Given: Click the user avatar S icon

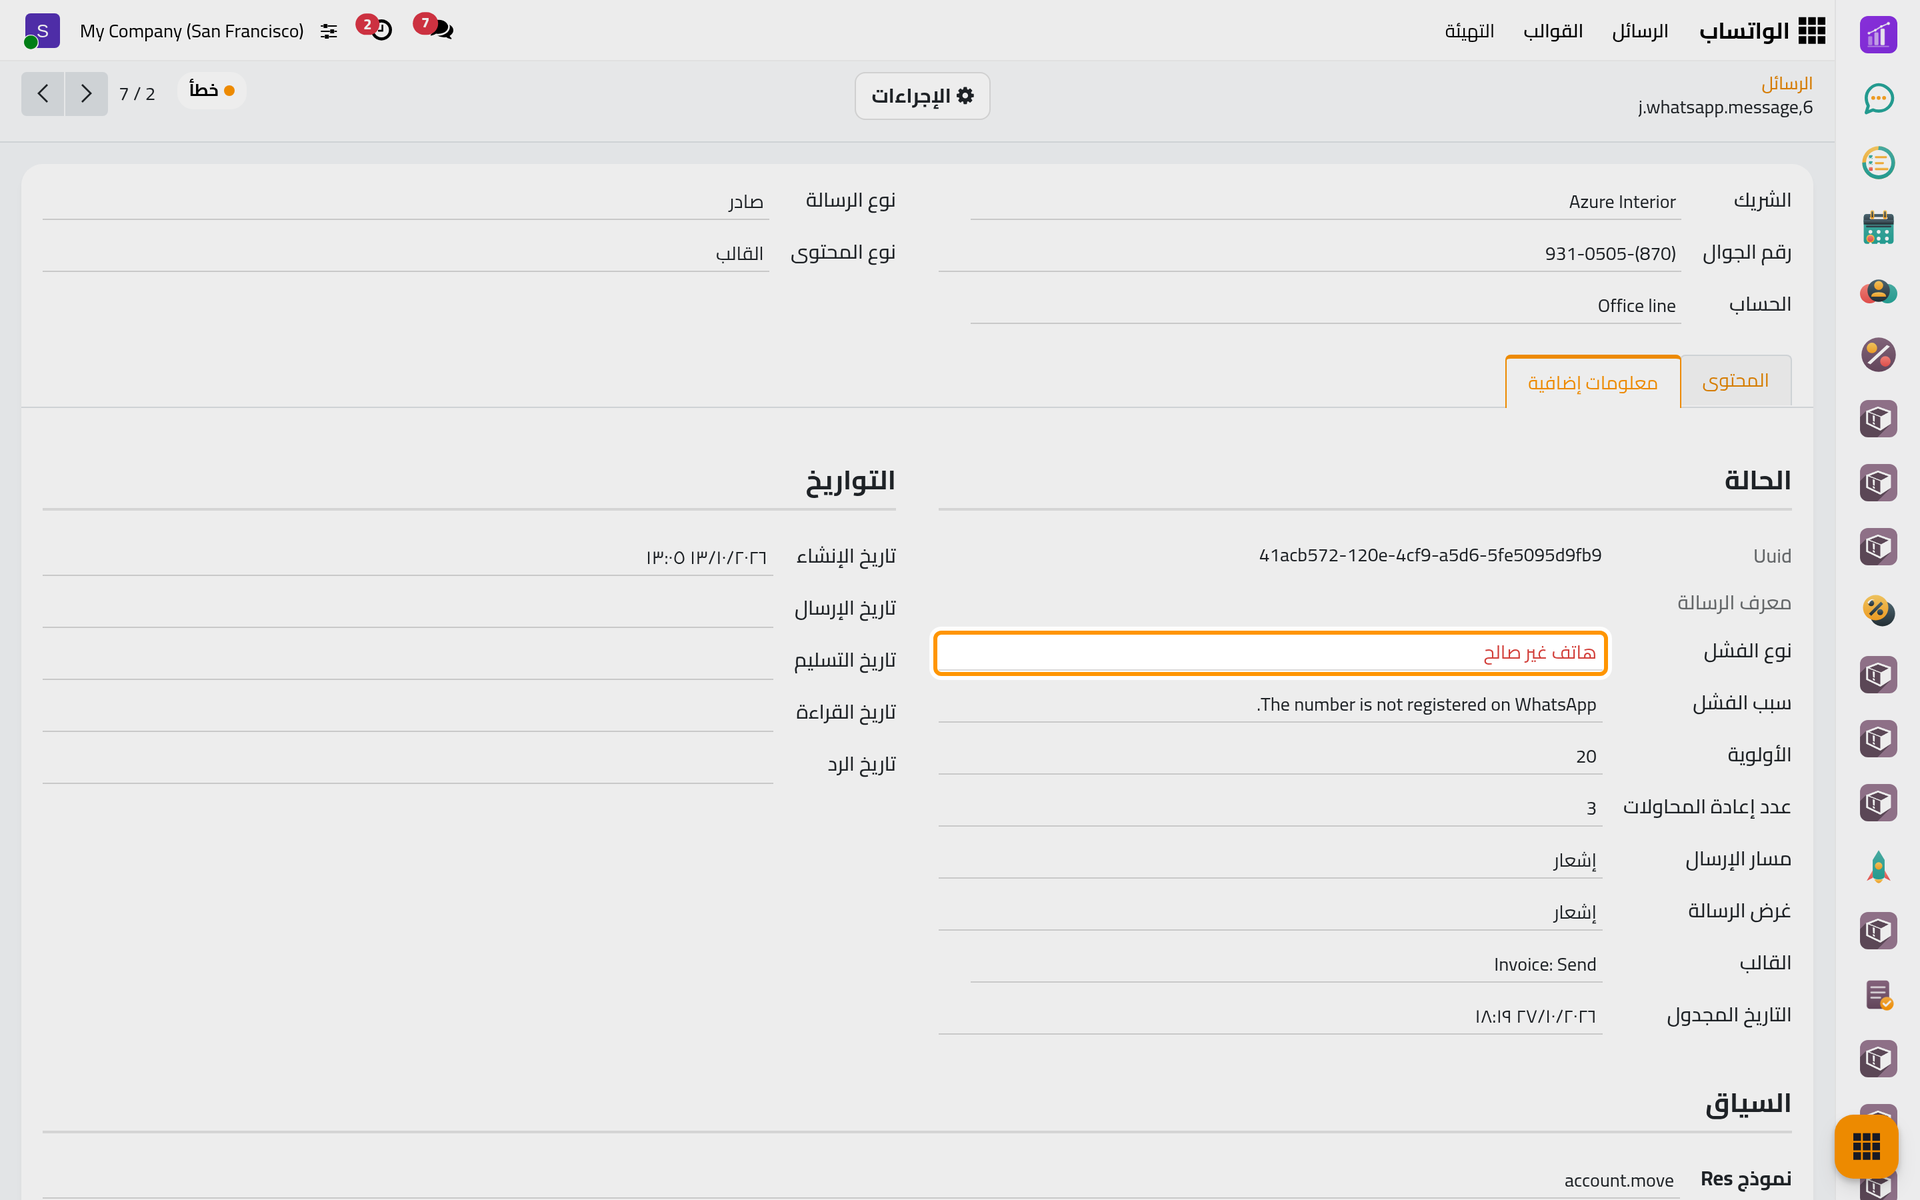Looking at the screenshot, I should 42,31.
